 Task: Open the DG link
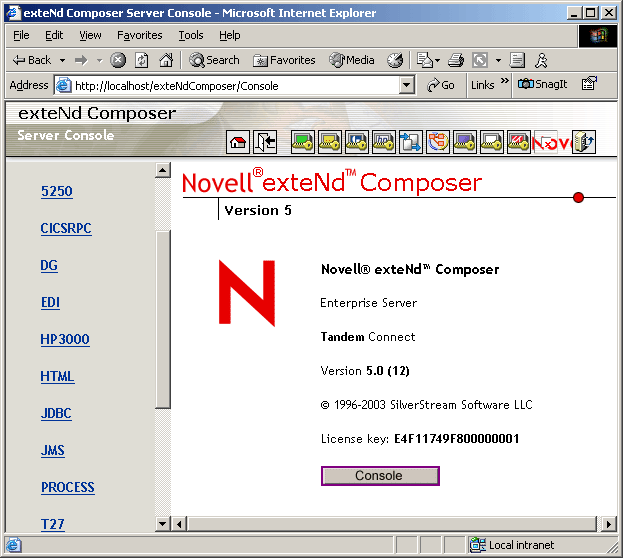coord(49,265)
